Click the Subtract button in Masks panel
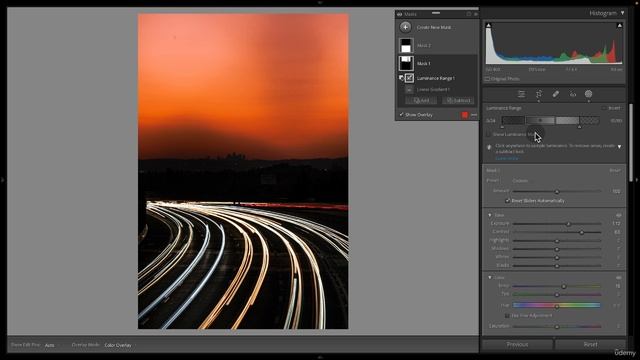This screenshot has width=640, height=360. coord(459,100)
